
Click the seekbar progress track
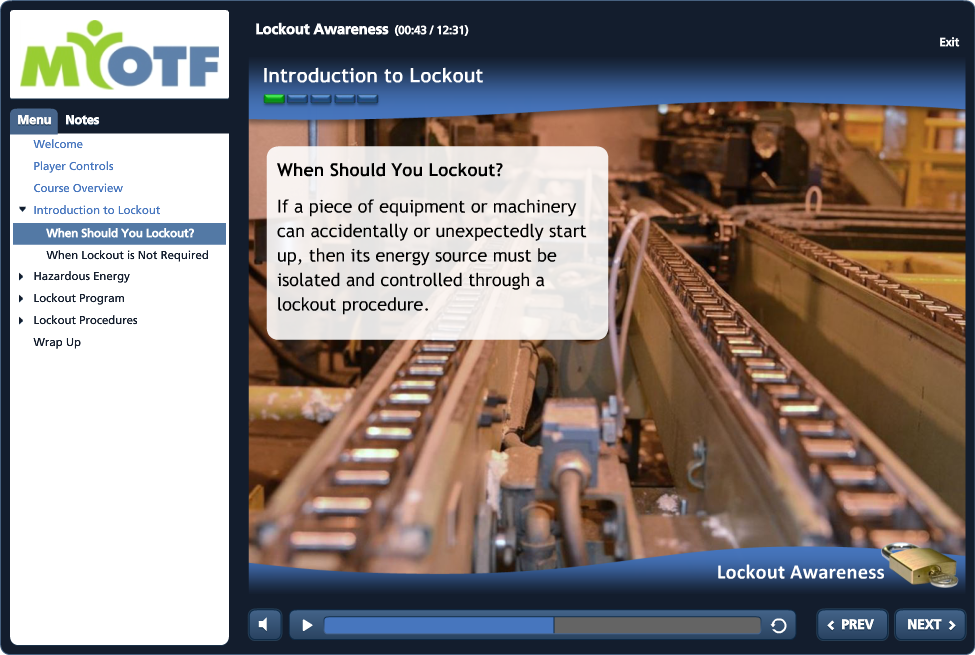coord(542,625)
